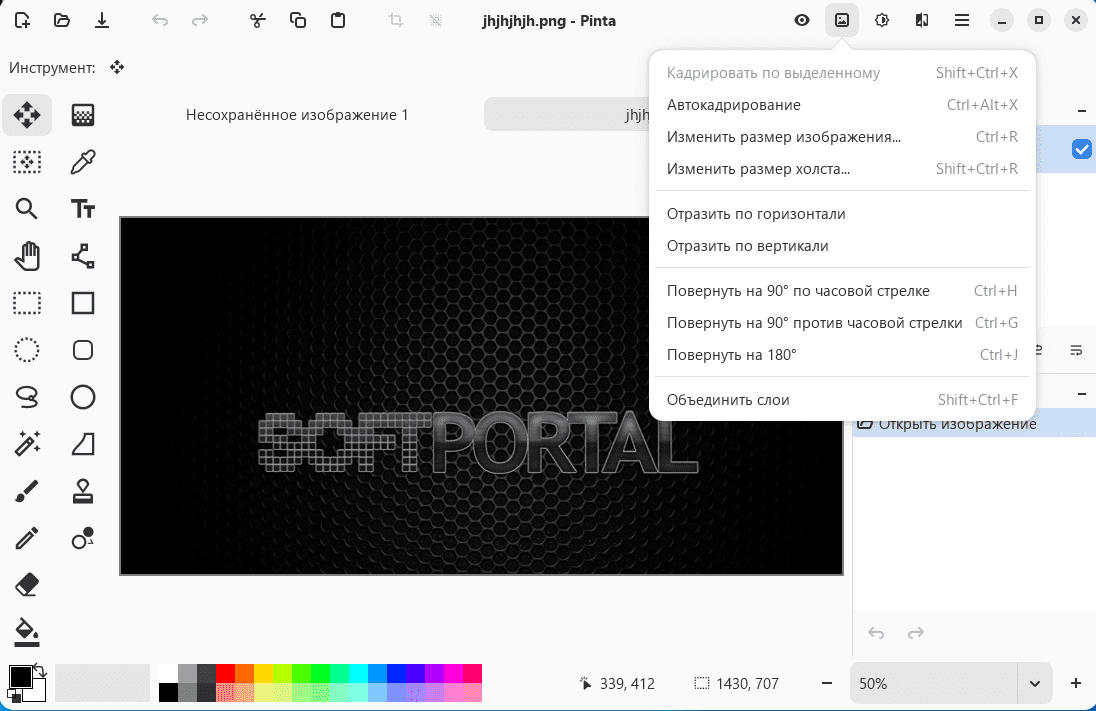Zoom in with plus button

pyautogui.click(x=1076, y=684)
